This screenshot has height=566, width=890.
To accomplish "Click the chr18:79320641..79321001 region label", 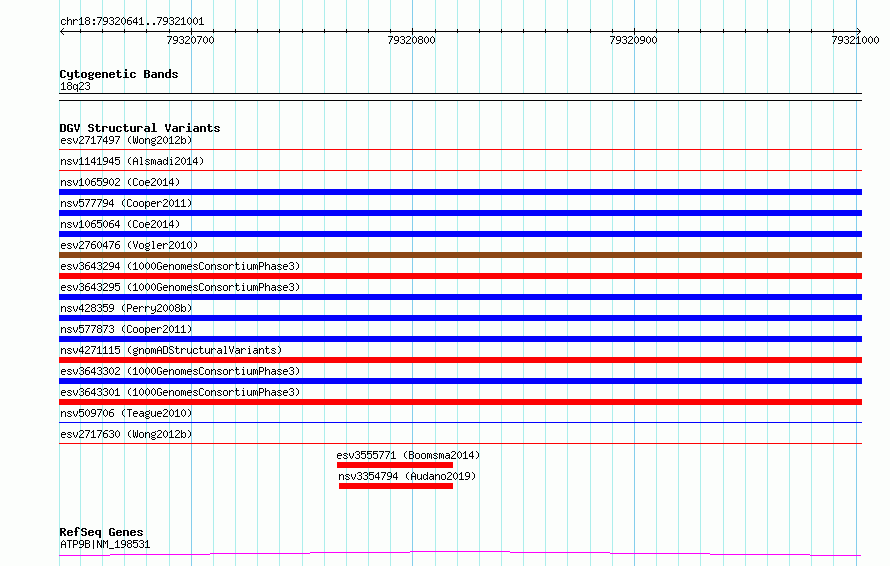I will click(132, 22).
